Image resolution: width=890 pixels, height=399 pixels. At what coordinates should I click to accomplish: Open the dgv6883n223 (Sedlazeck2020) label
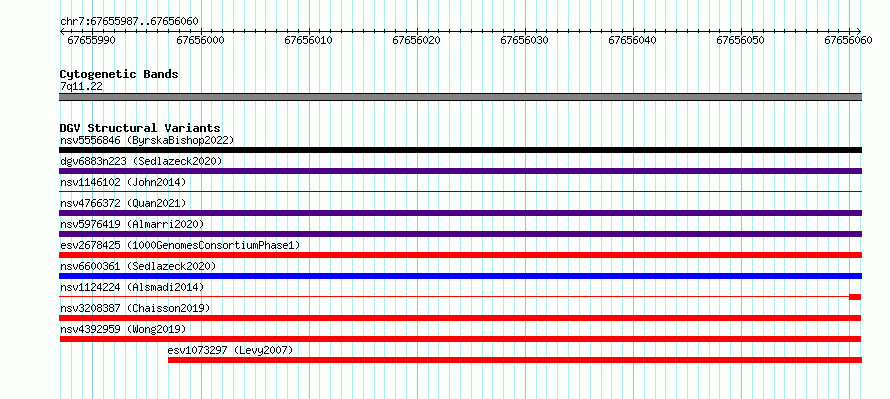click(141, 161)
